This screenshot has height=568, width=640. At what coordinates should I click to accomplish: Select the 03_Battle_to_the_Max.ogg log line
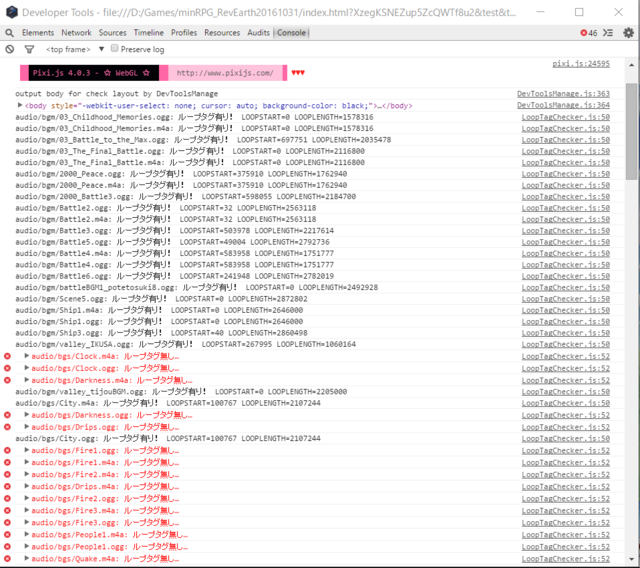pos(203,140)
